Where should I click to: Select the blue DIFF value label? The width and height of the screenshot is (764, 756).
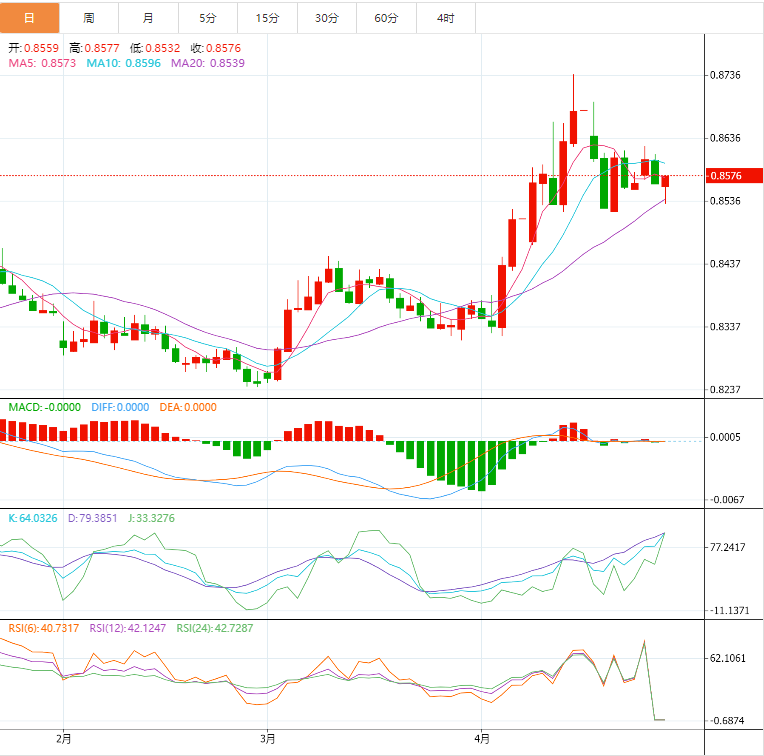(119, 407)
